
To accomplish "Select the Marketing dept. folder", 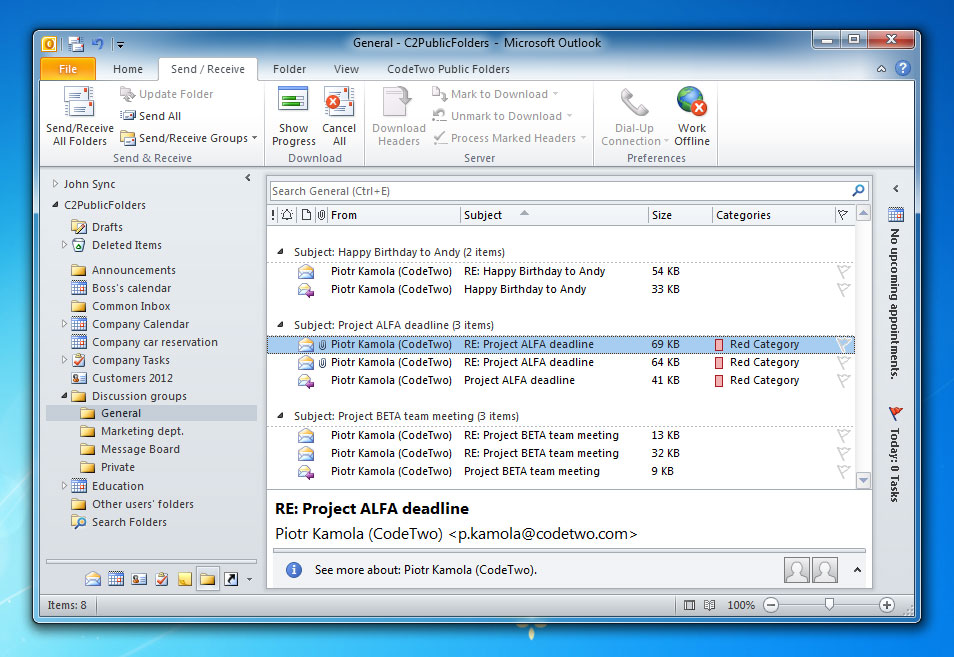I will pos(142,431).
